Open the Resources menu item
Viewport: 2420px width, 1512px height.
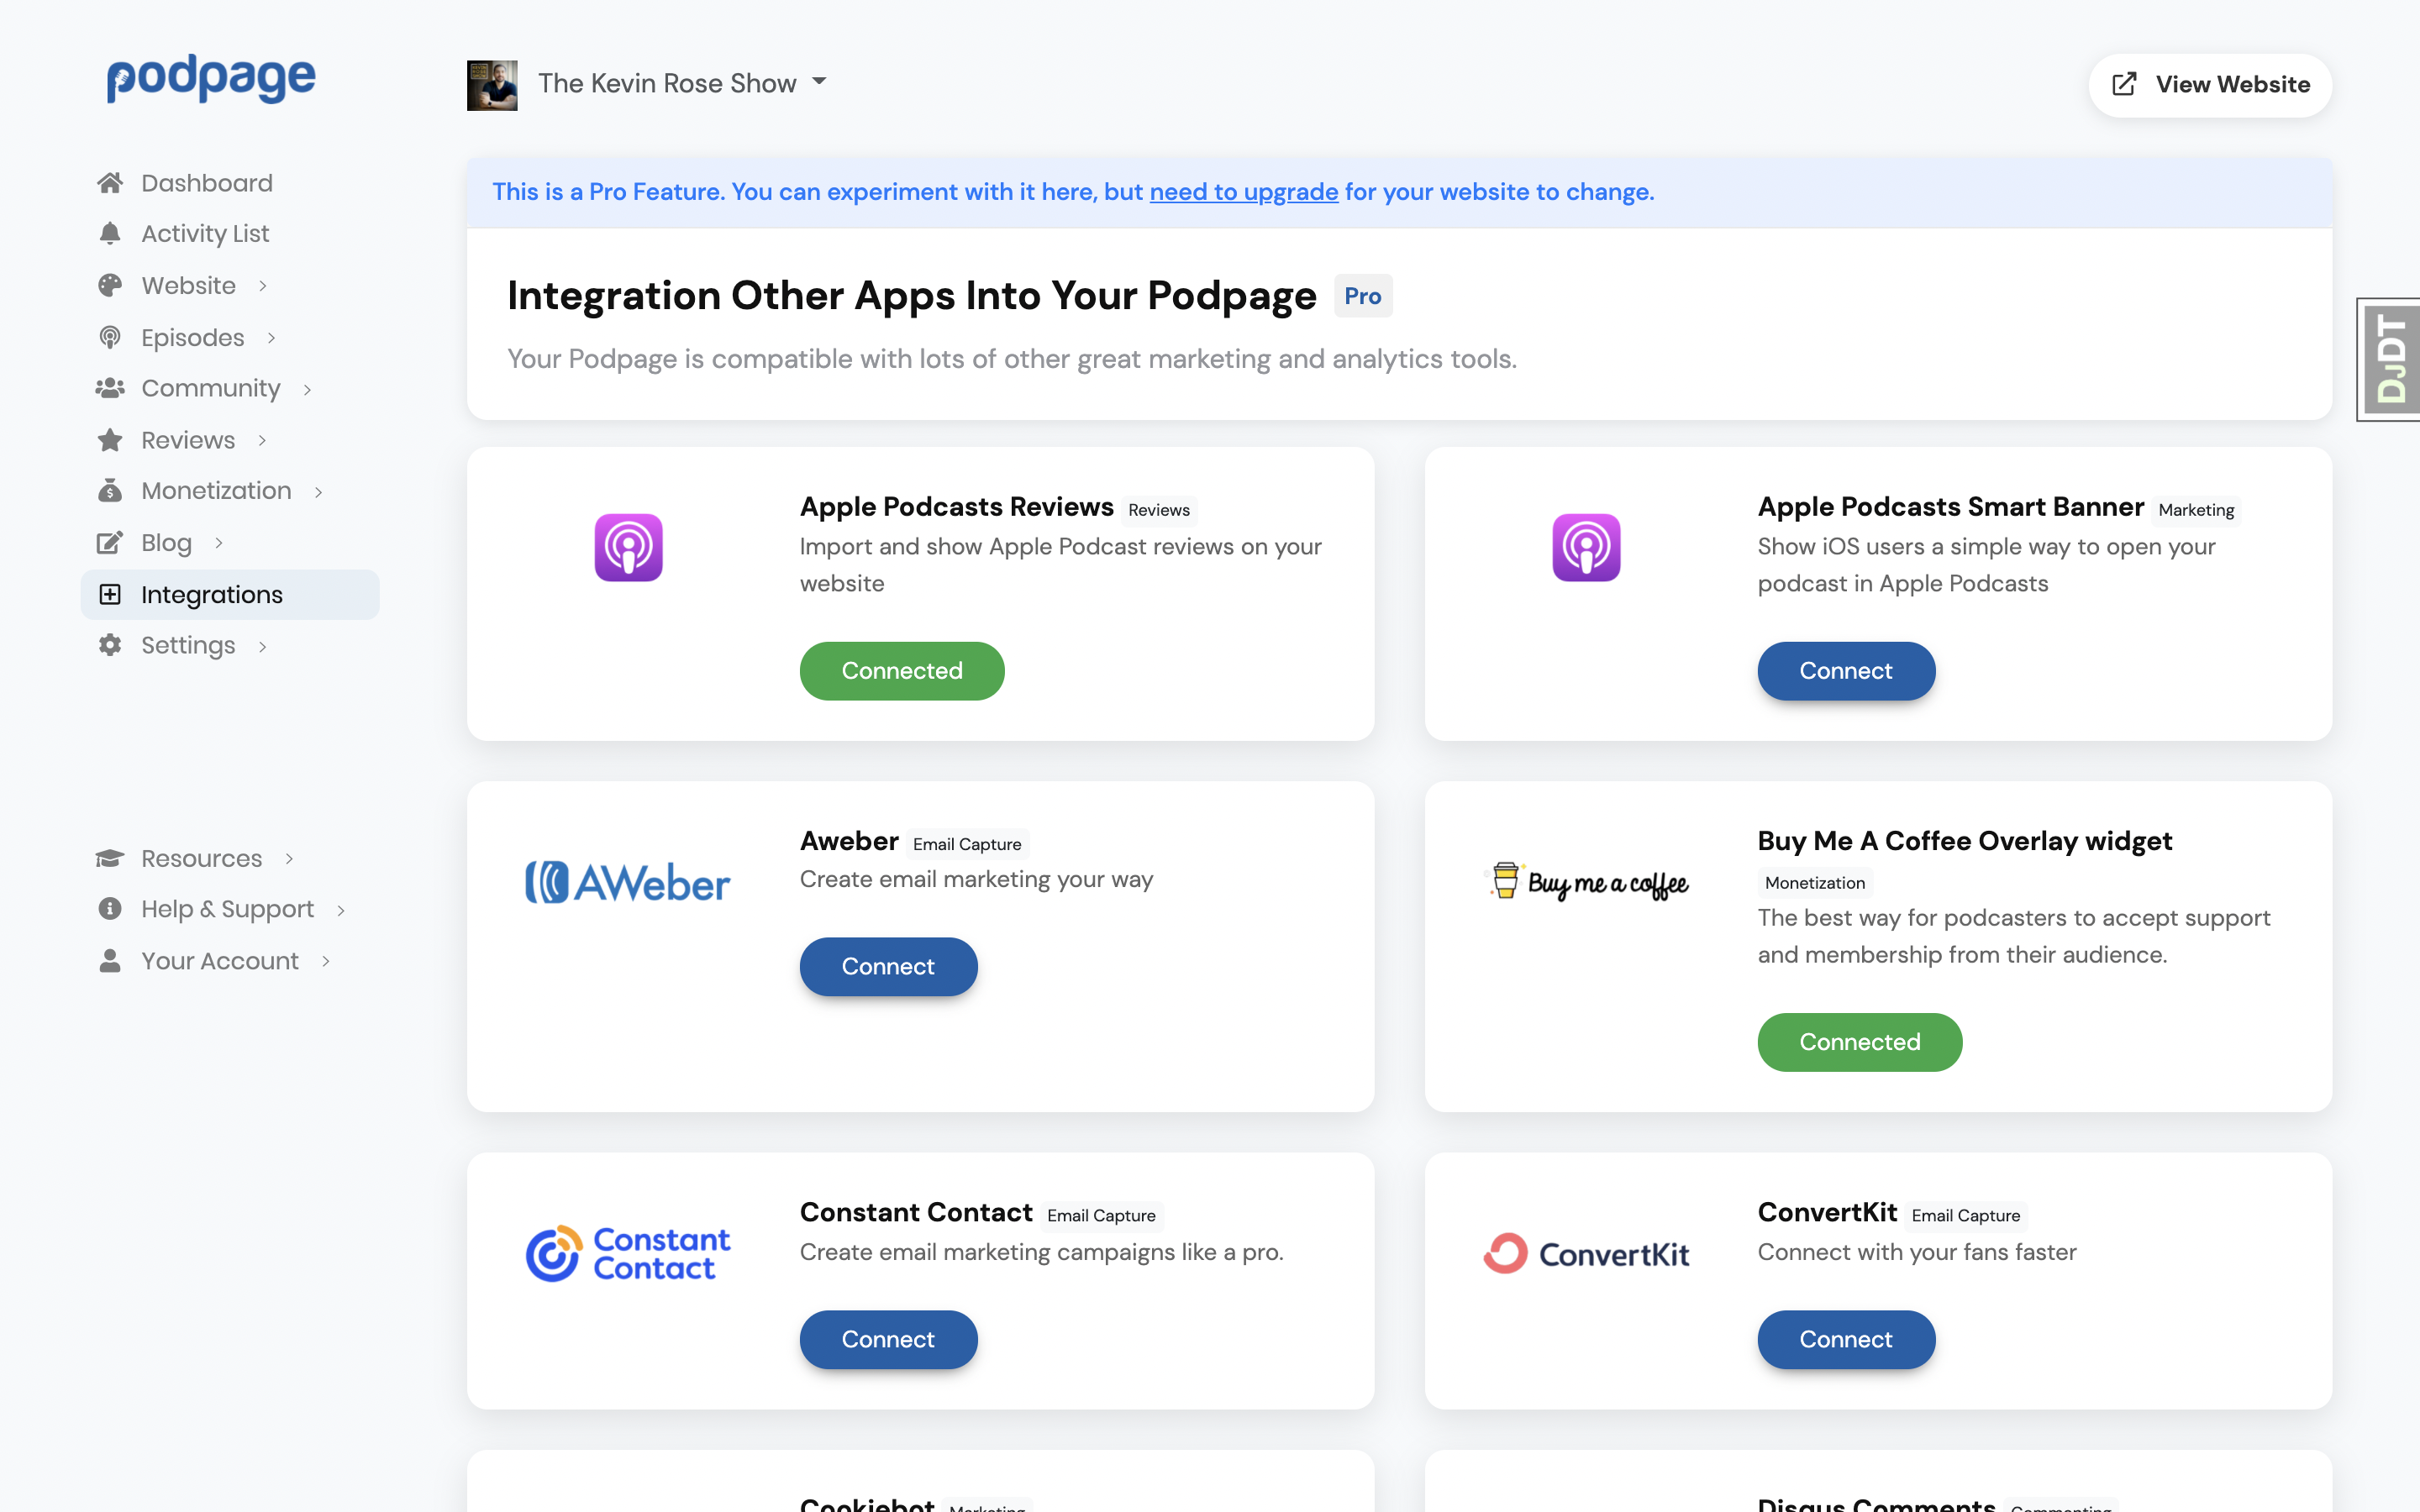tap(202, 858)
